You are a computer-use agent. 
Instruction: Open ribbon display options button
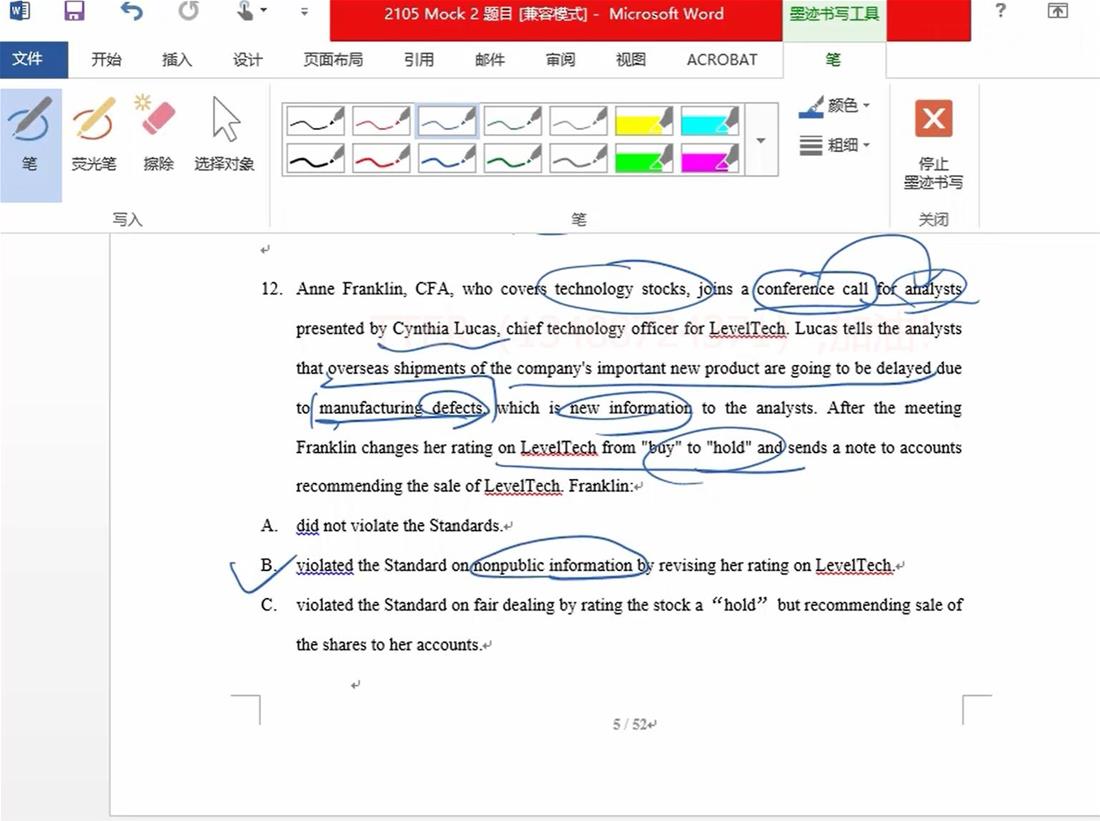click(x=1057, y=11)
